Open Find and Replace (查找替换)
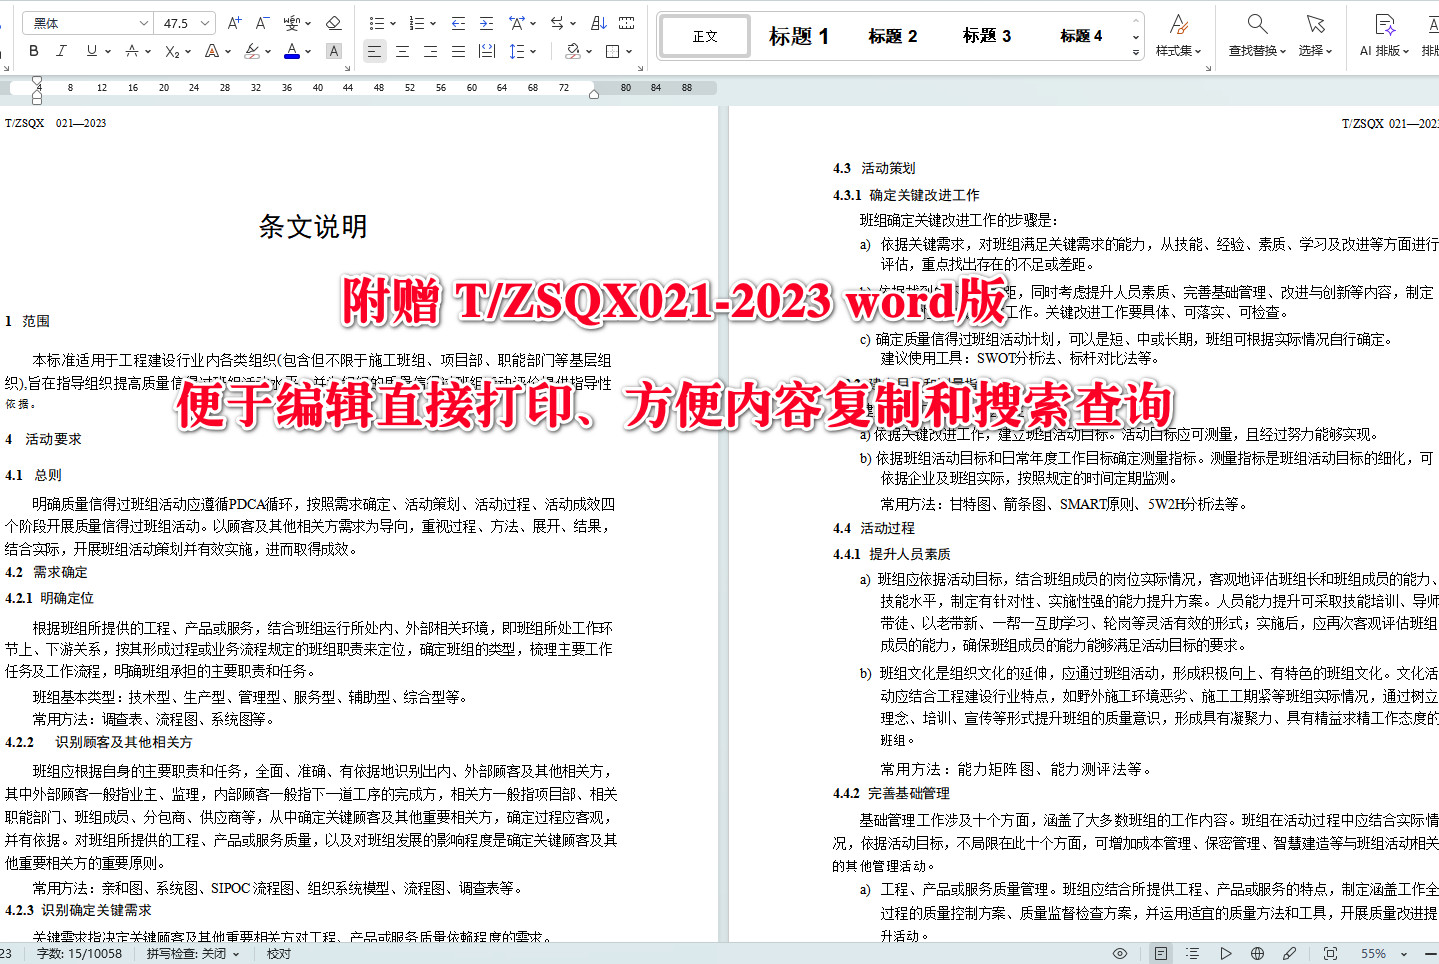The height and width of the screenshot is (964, 1439). pos(1258,34)
